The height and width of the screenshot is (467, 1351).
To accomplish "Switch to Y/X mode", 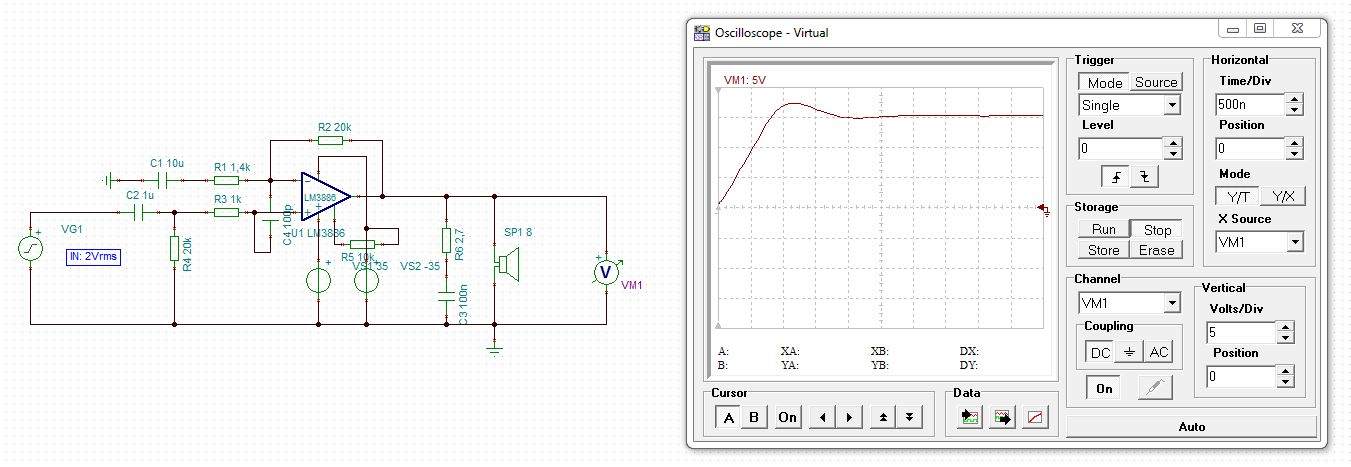I will (x=1283, y=196).
